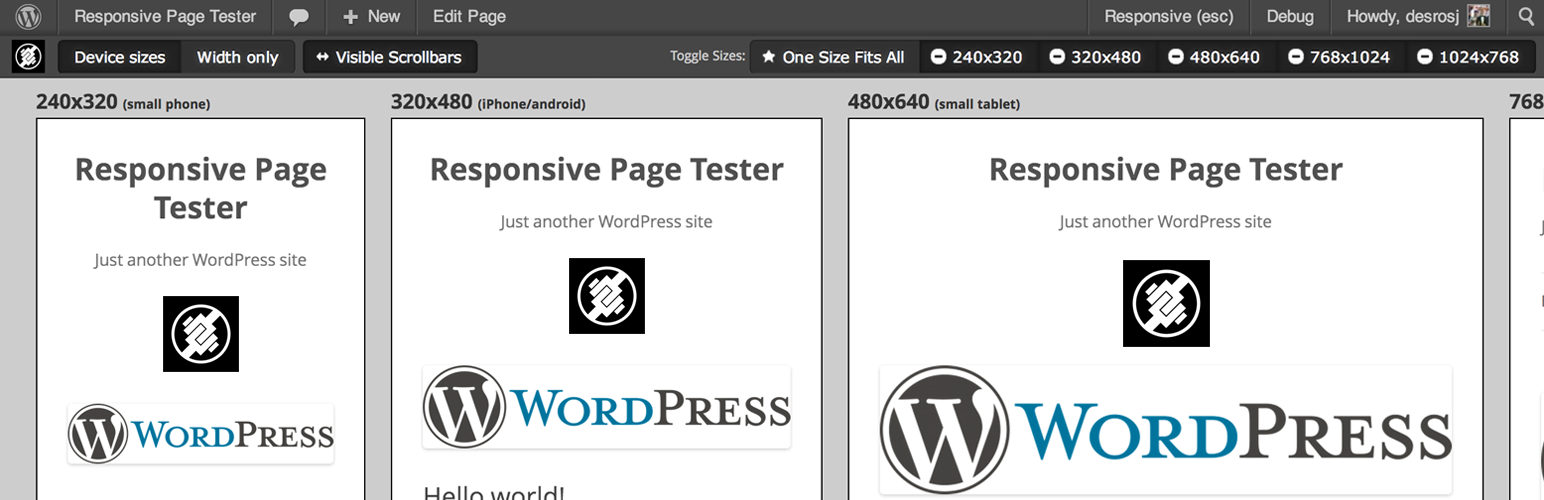The width and height of the screenshot is (1544, 500).
Task: Toggle off the 480x640 size
Action: [x=1214, y=57]
